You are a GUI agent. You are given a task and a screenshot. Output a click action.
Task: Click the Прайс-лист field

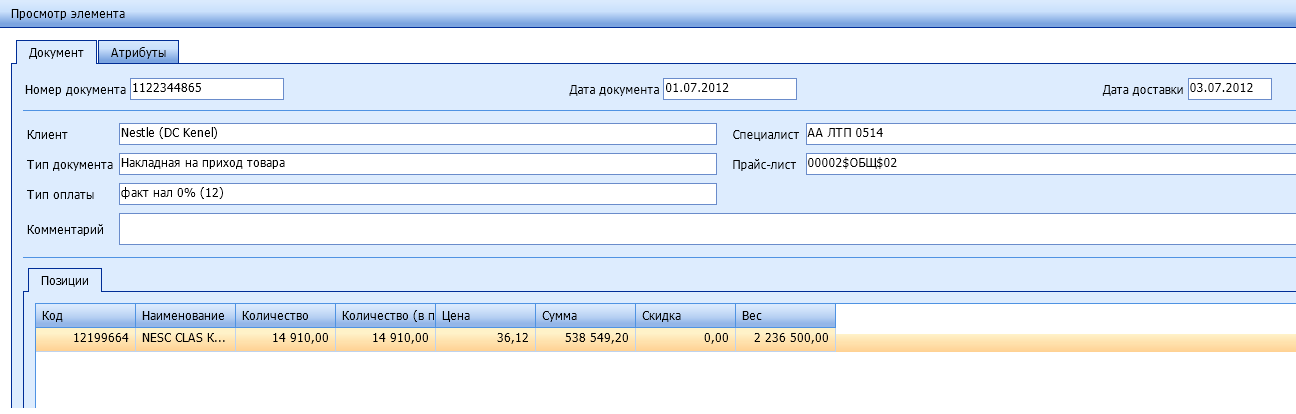(1050, 164)
